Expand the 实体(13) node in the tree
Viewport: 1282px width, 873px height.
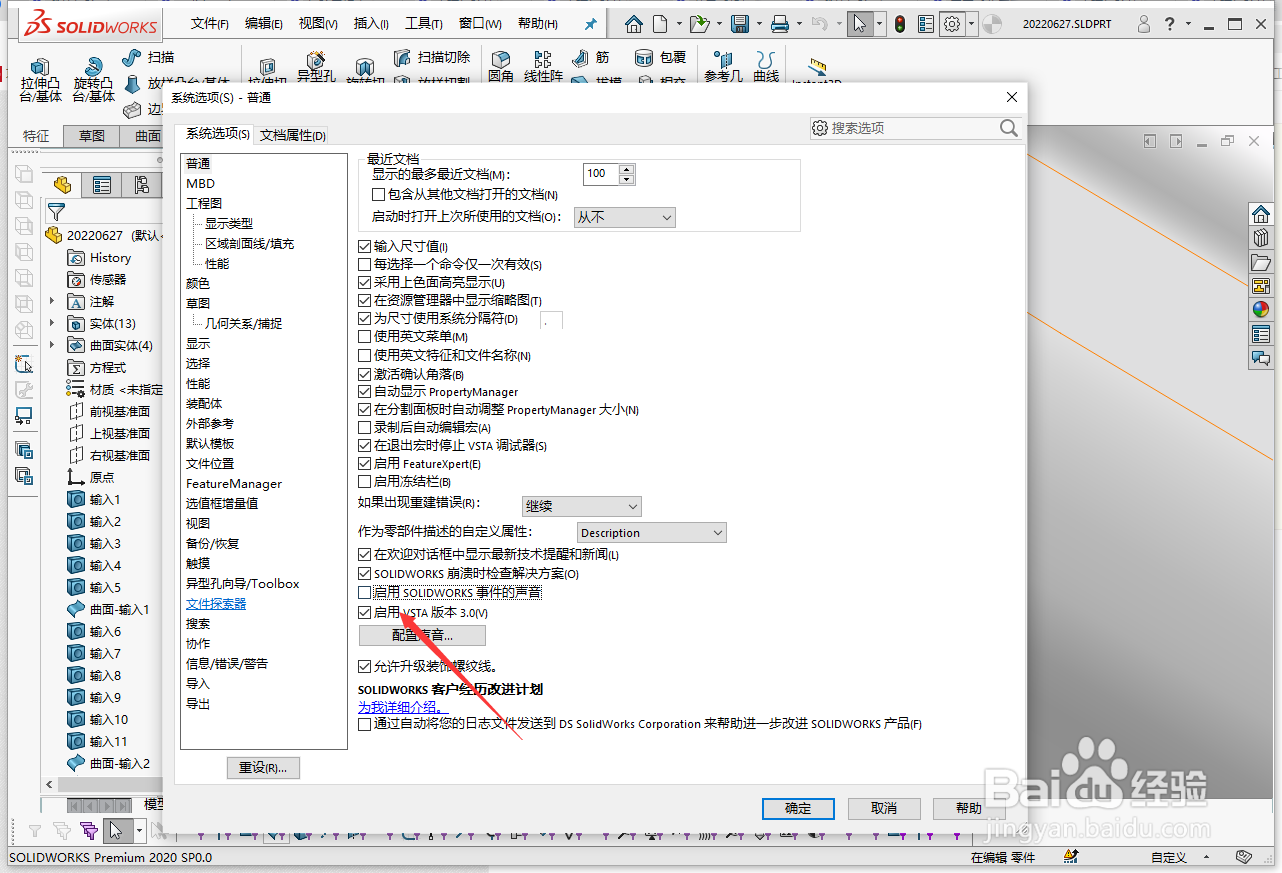52,323
